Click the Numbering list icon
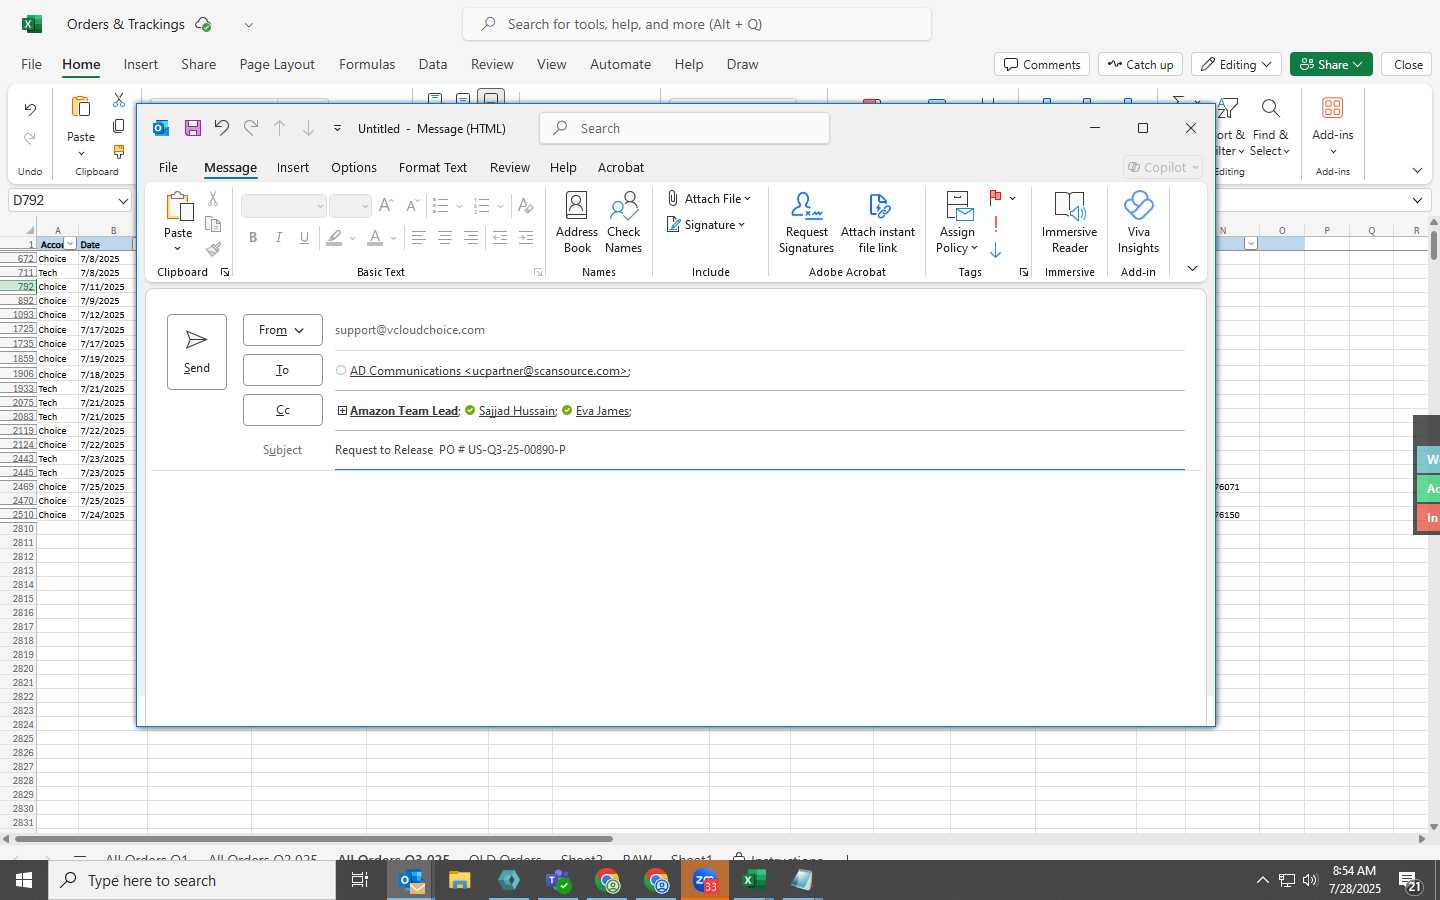 click(481, 206)
